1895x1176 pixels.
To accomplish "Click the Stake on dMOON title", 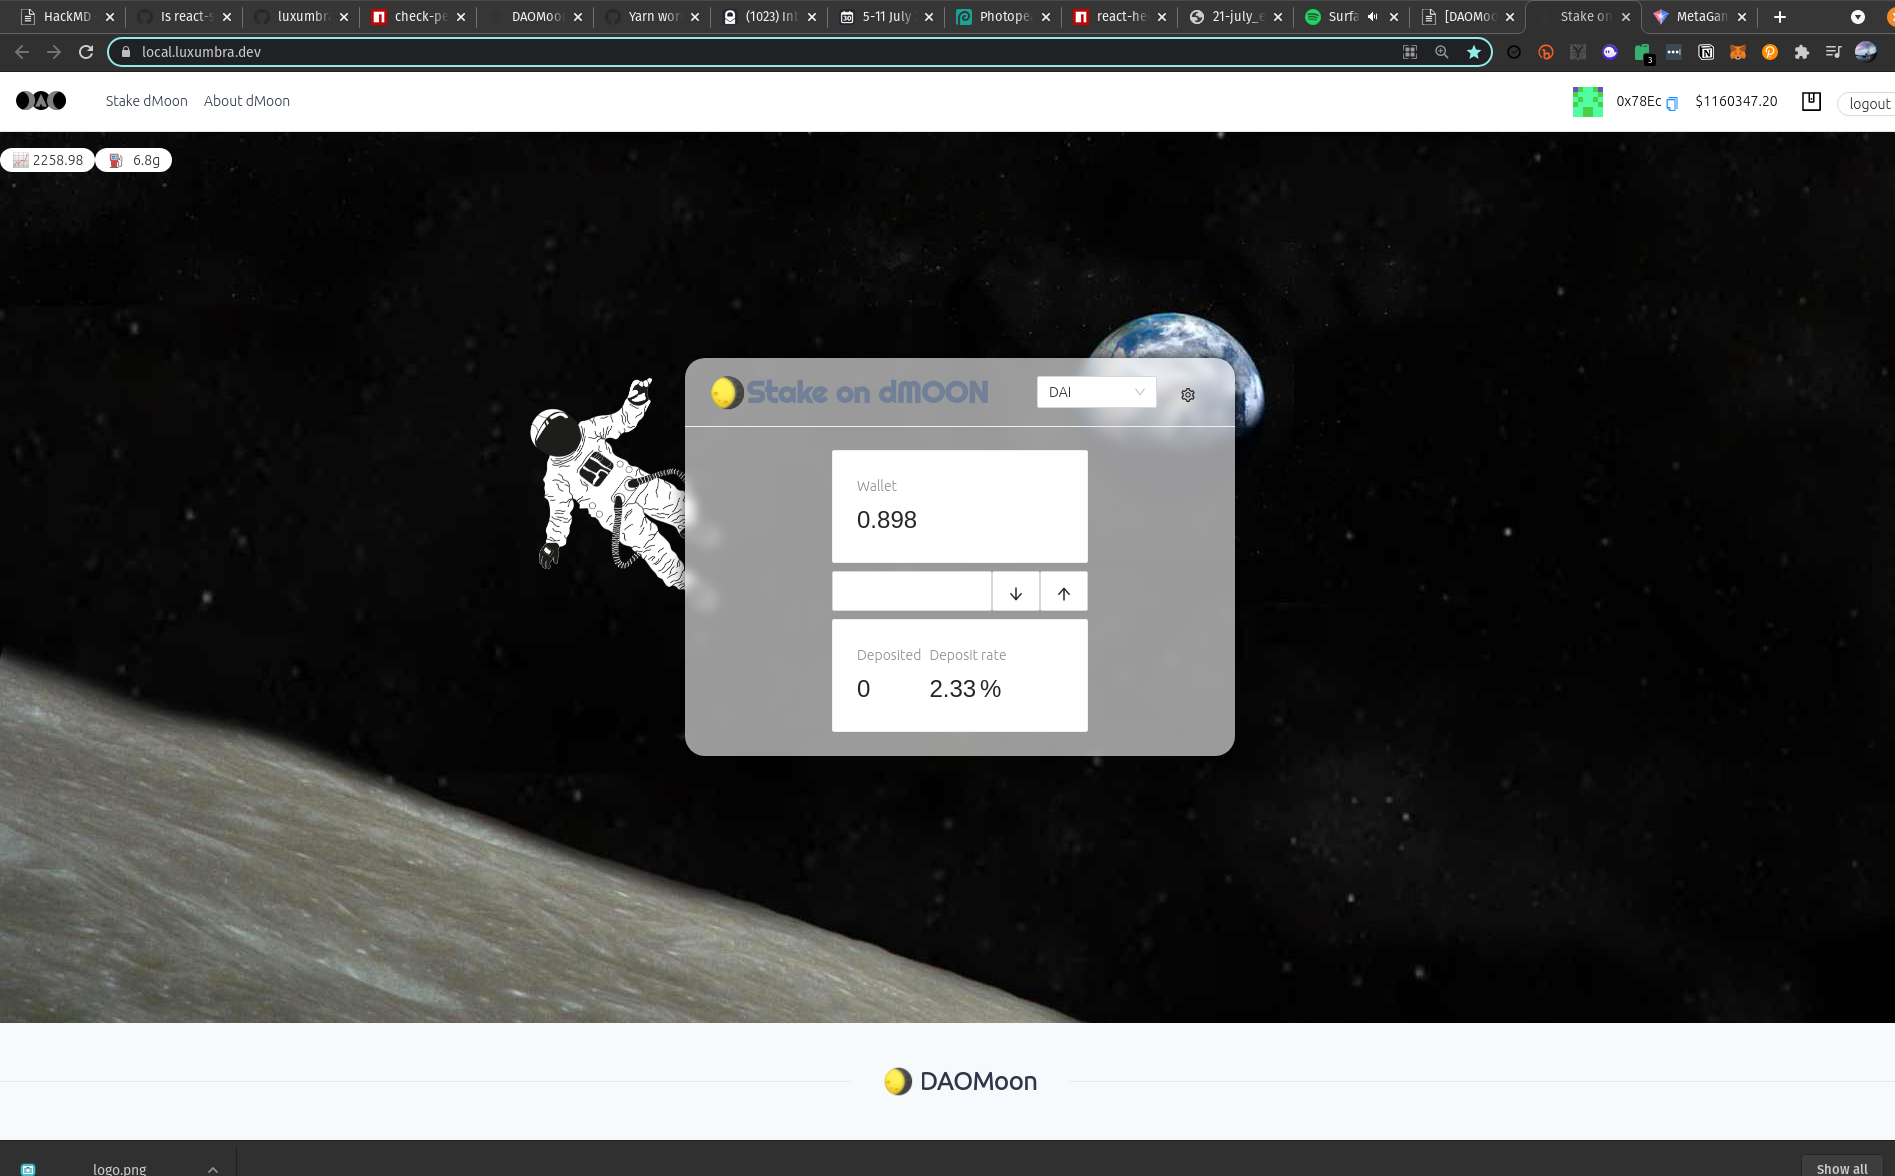I will pyautogui.click(x=867, y=392).
